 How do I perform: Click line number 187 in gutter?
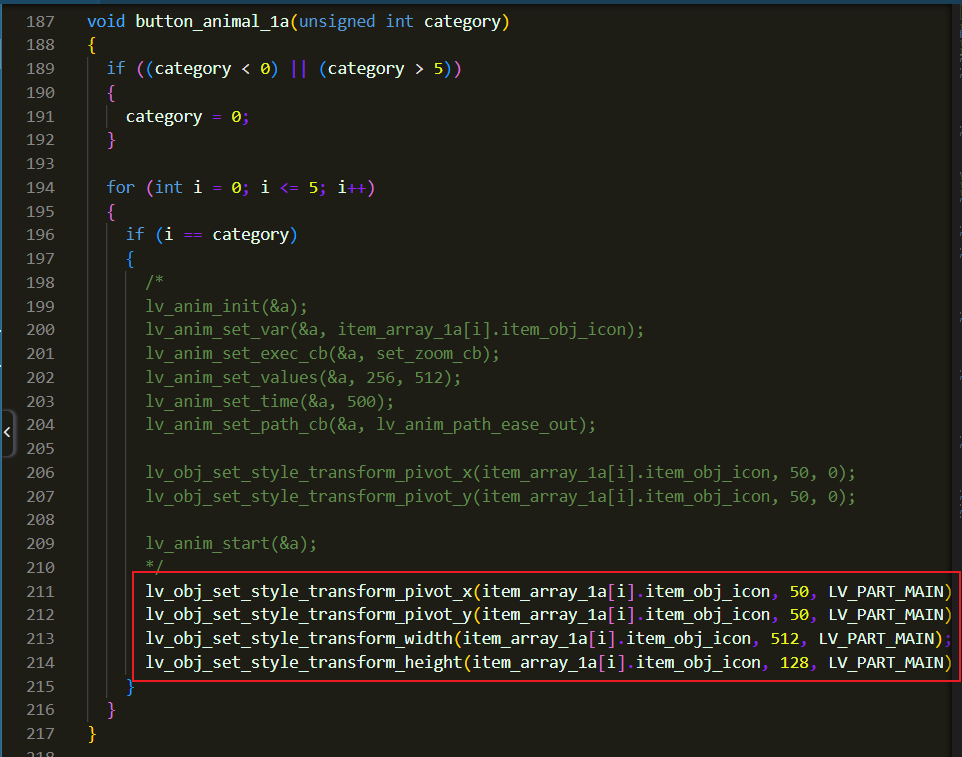40,21
